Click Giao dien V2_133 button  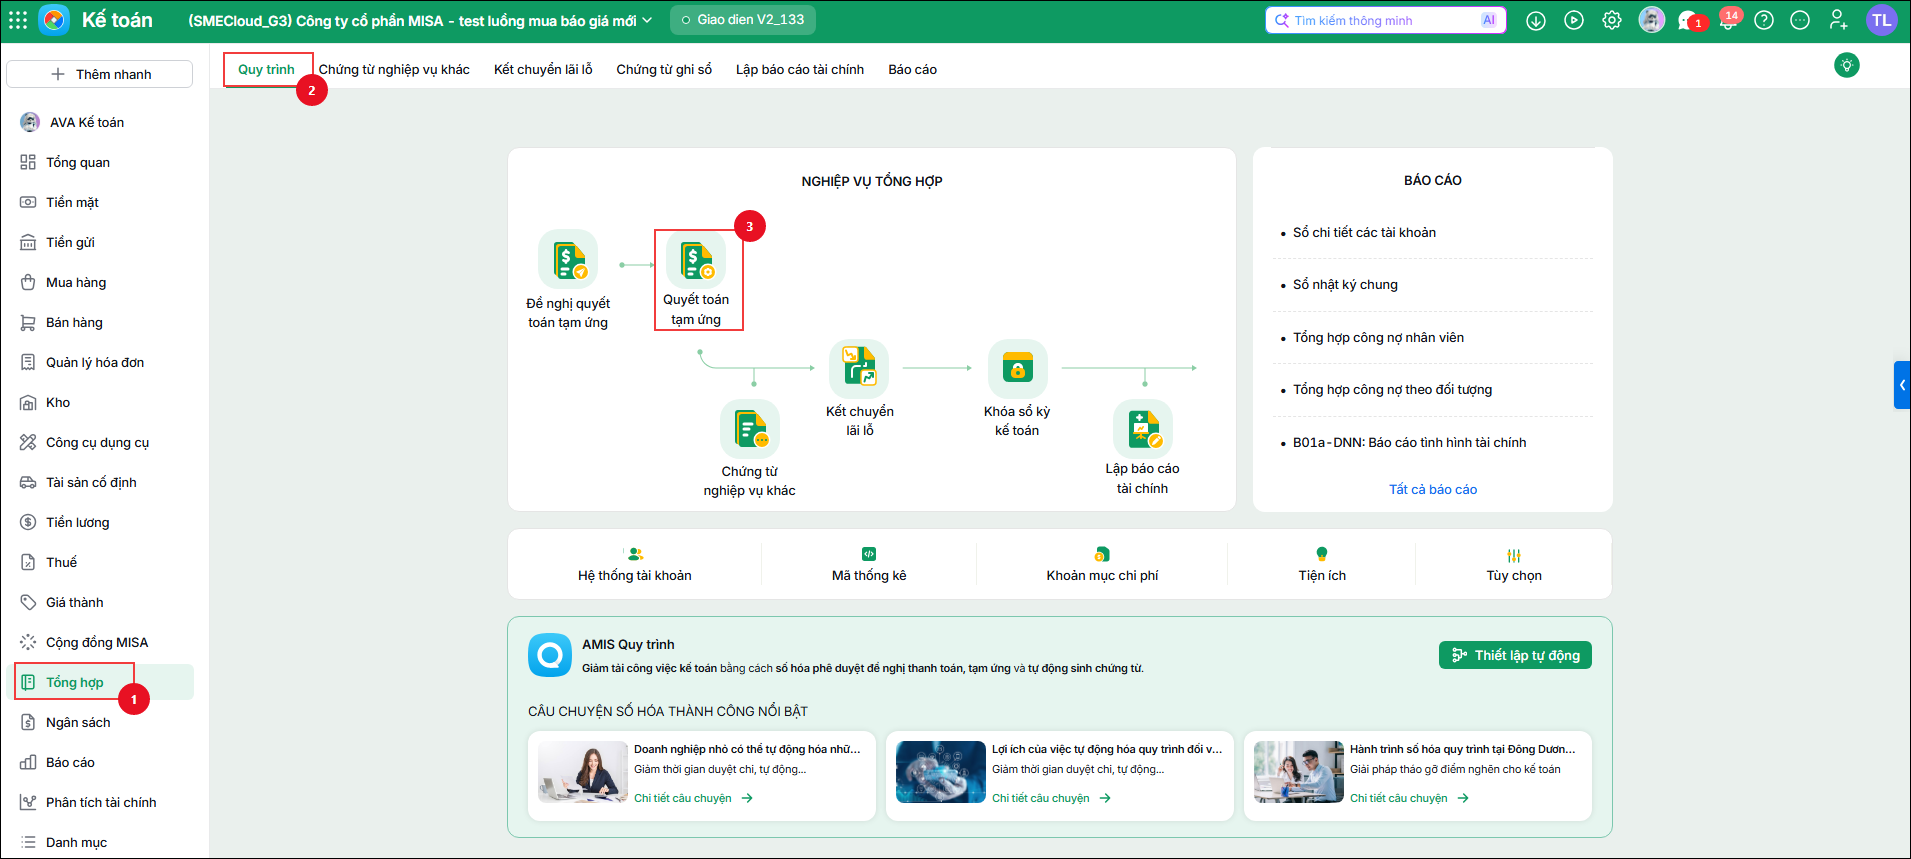click(x=742, y=20)
